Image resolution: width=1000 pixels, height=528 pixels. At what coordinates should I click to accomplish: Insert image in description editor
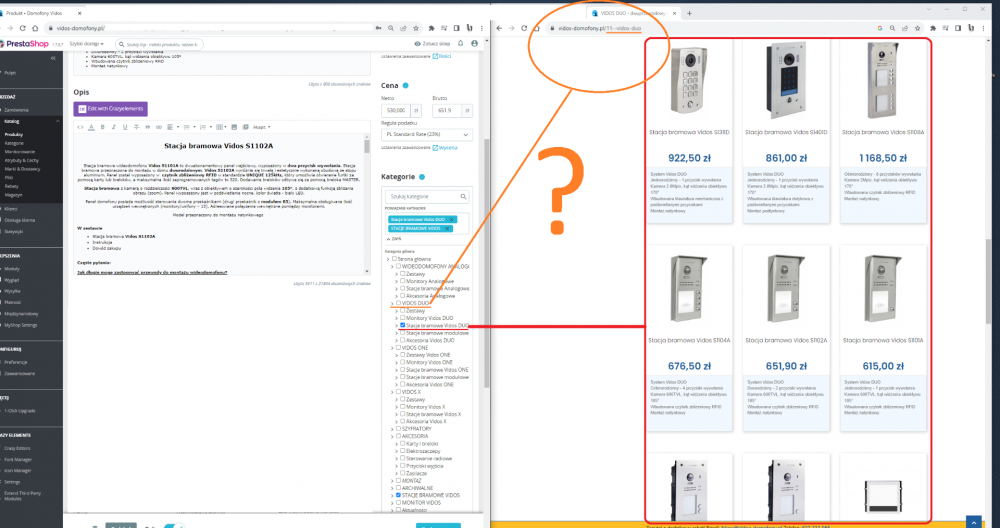(x=234, y=127)
